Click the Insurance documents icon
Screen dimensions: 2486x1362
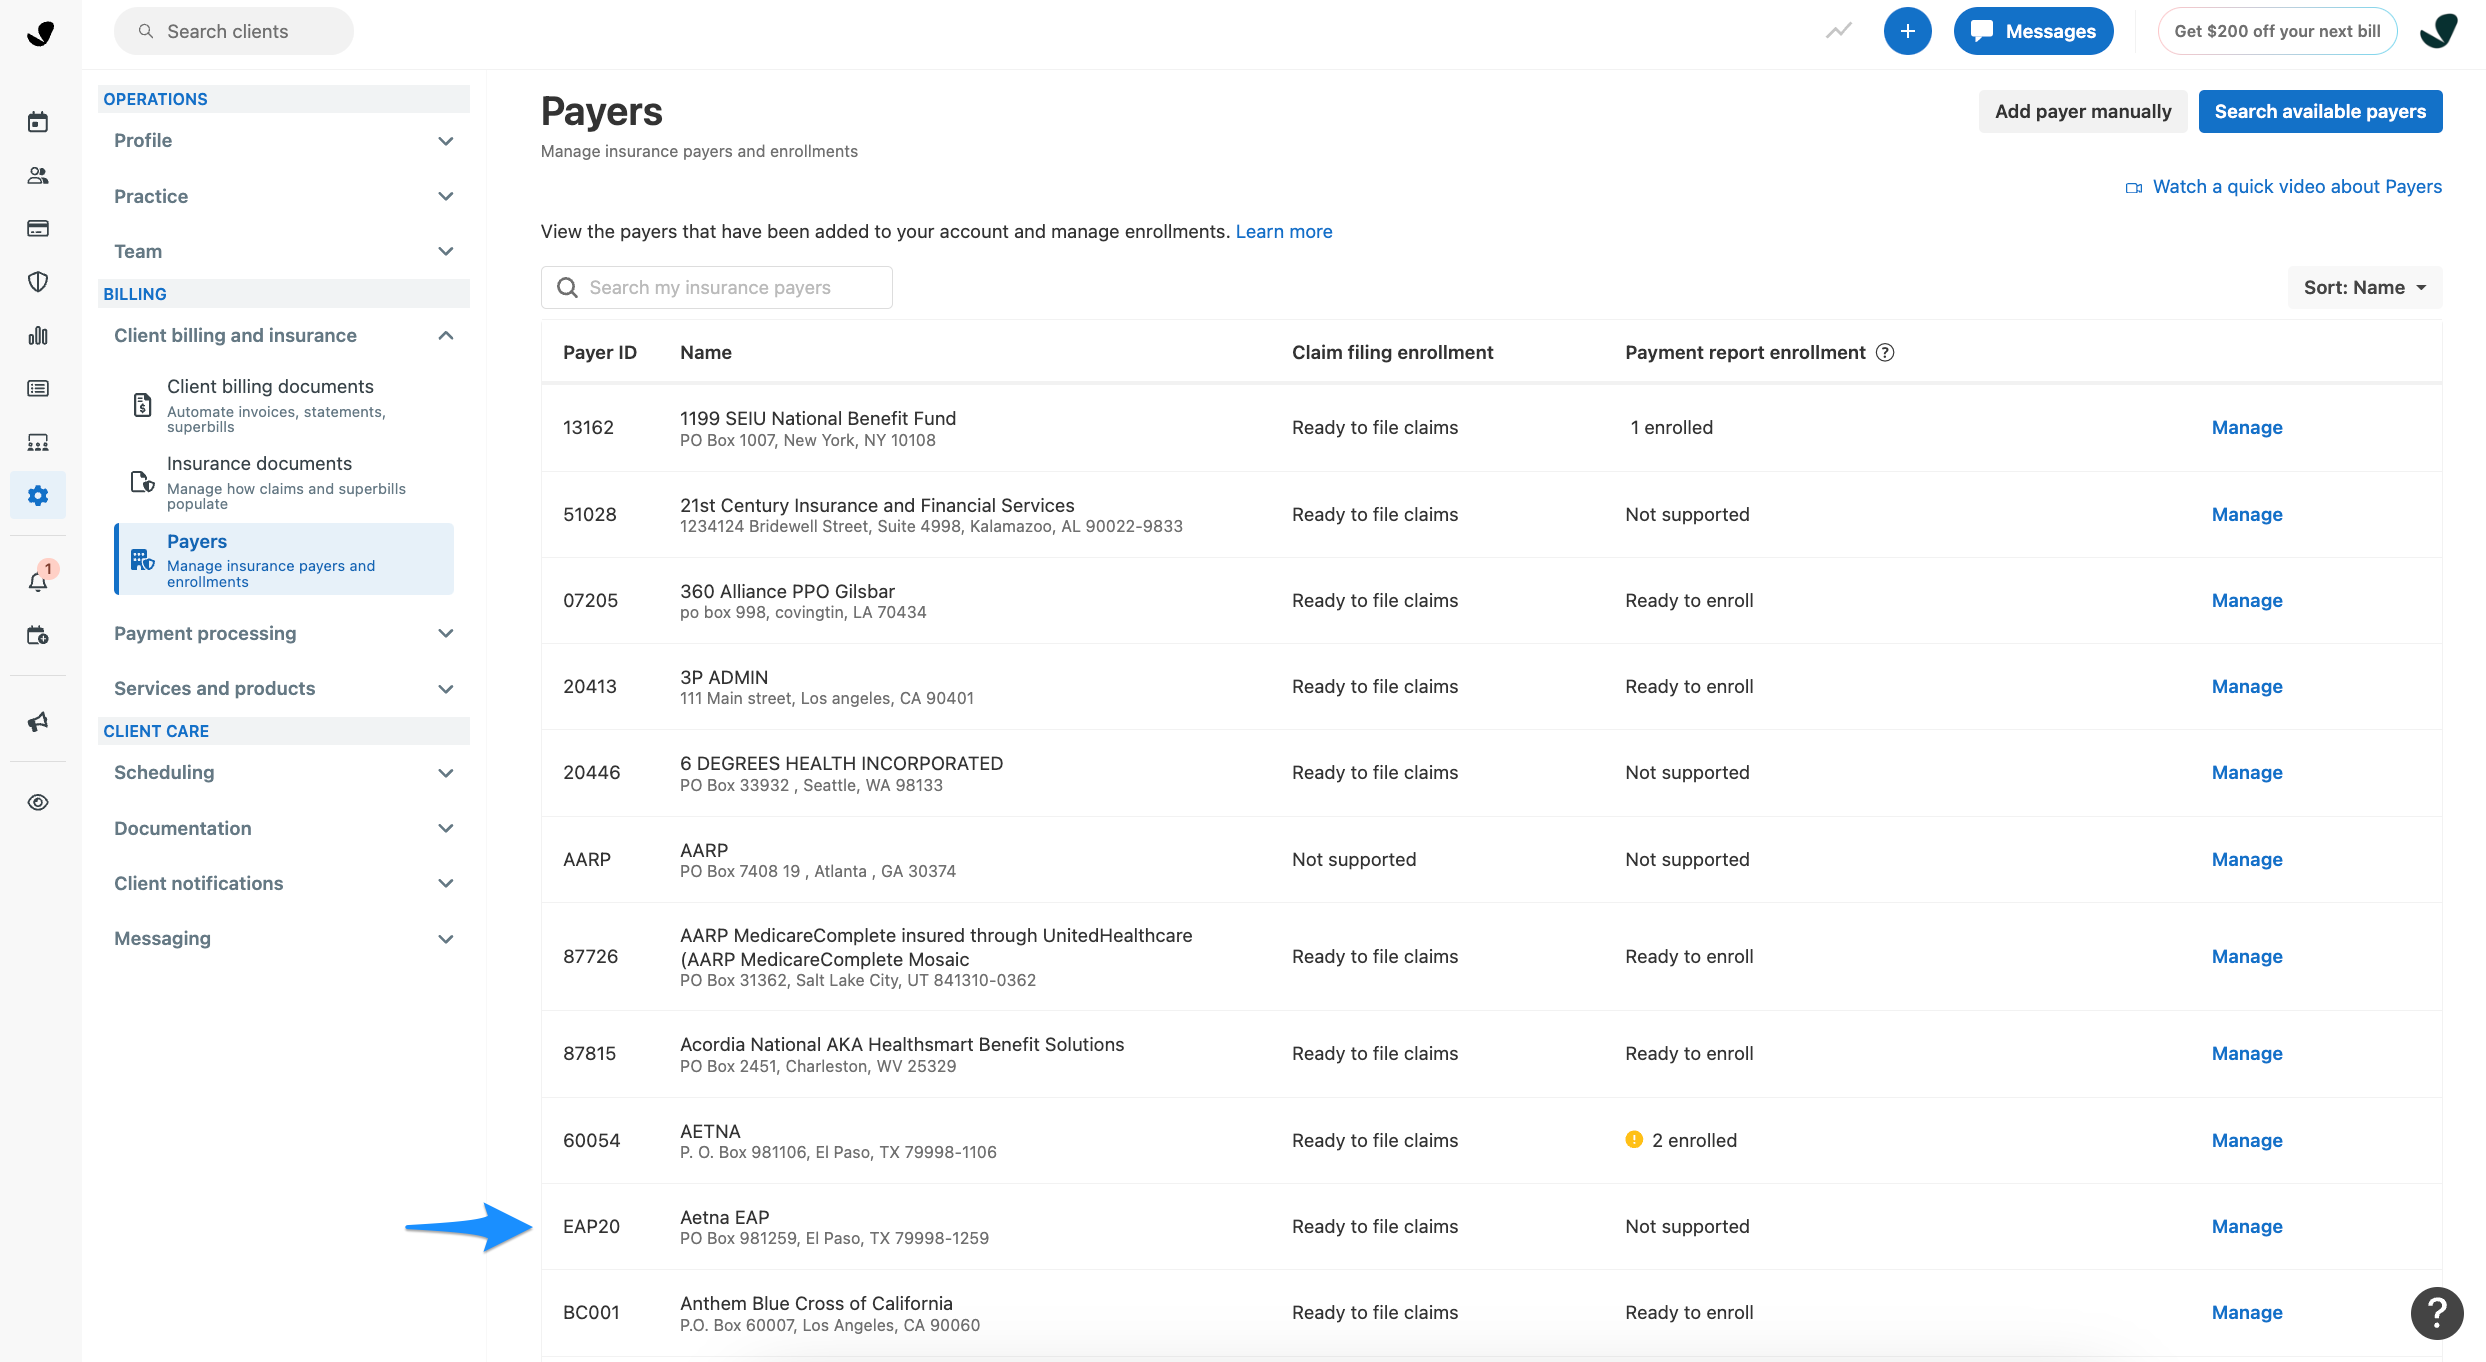point(142,482)
